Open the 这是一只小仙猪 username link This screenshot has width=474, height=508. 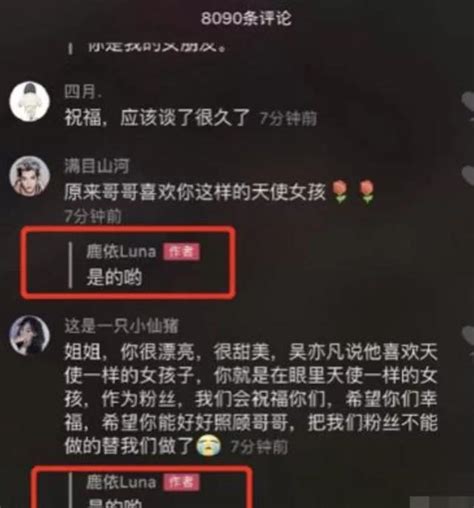122,326
